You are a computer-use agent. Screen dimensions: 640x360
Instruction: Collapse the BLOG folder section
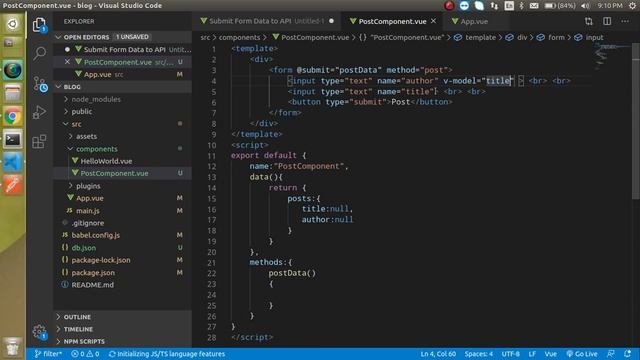tap(58, 87)
